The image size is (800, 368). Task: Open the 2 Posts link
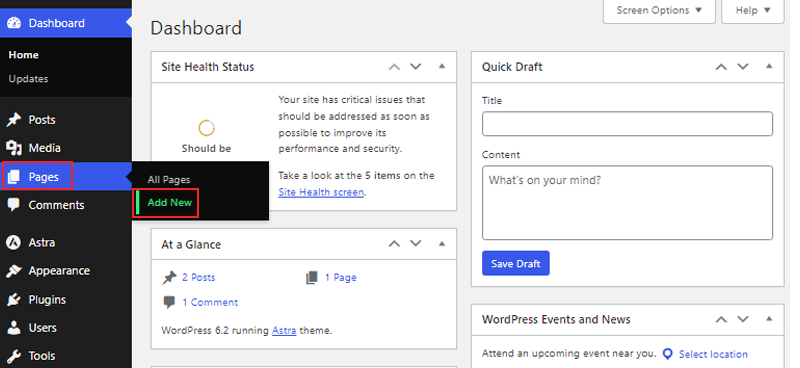coord(198,278)
